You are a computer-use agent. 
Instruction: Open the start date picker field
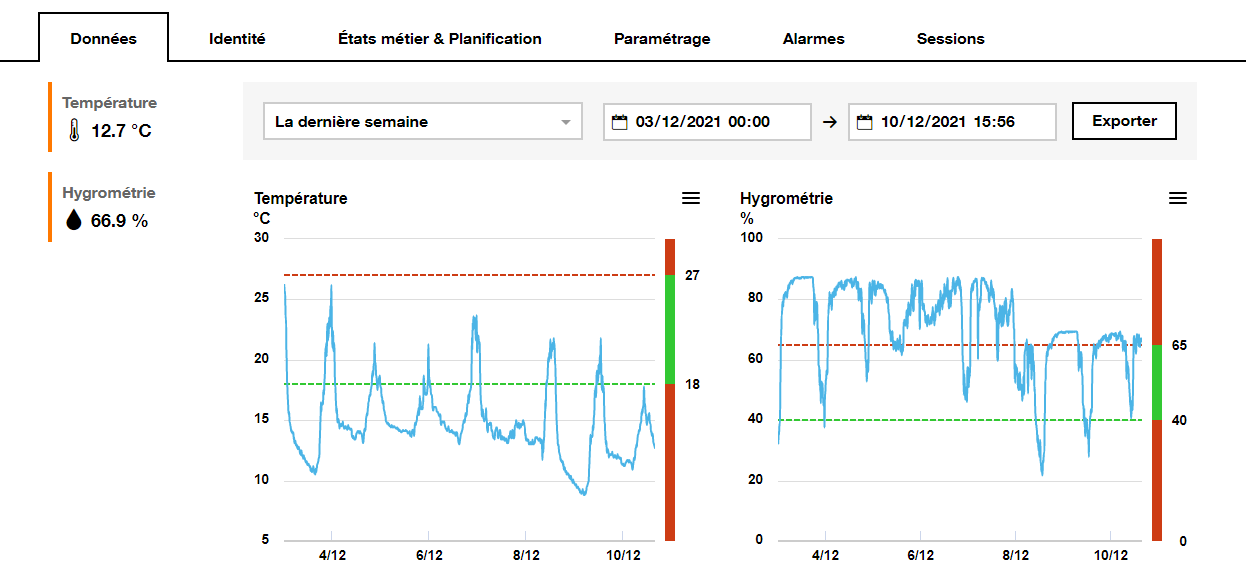tap(707, 121)
